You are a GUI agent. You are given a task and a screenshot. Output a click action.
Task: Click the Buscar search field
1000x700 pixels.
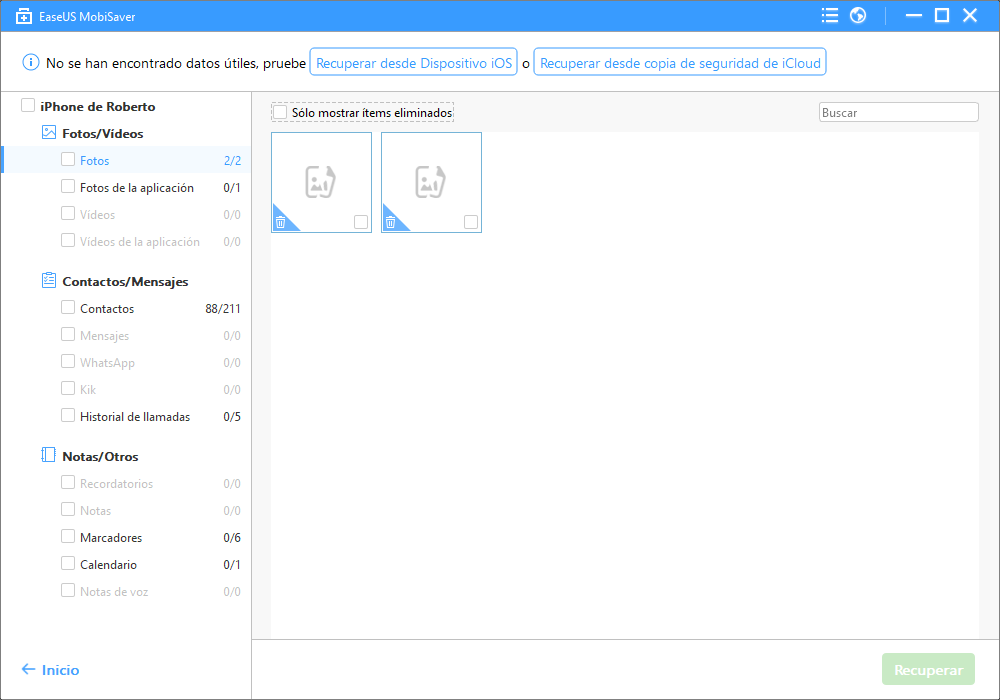[x=898, y=113]
